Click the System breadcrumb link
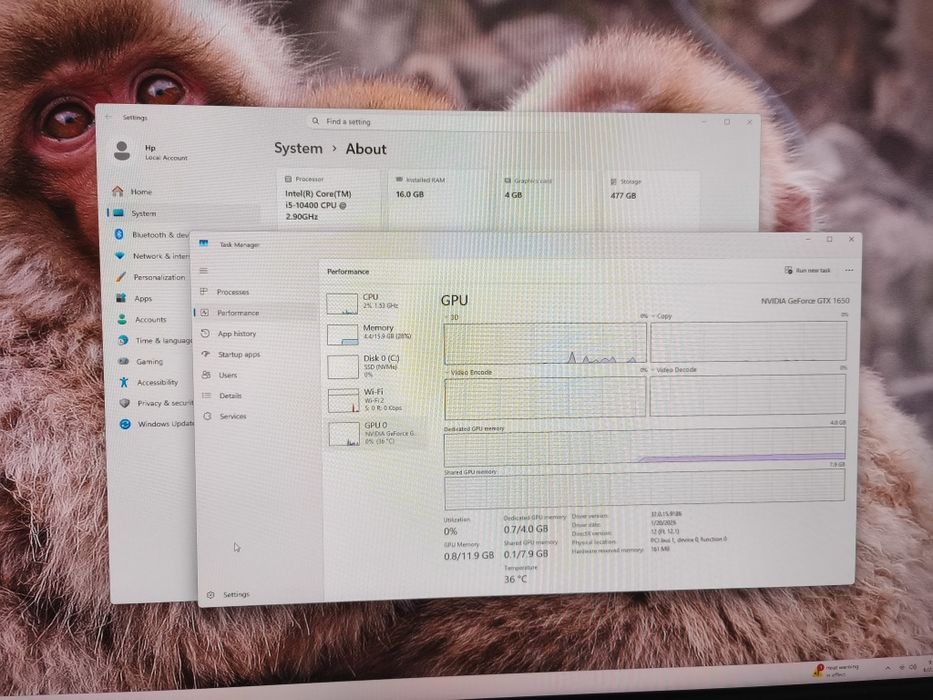 pos(298,148)
